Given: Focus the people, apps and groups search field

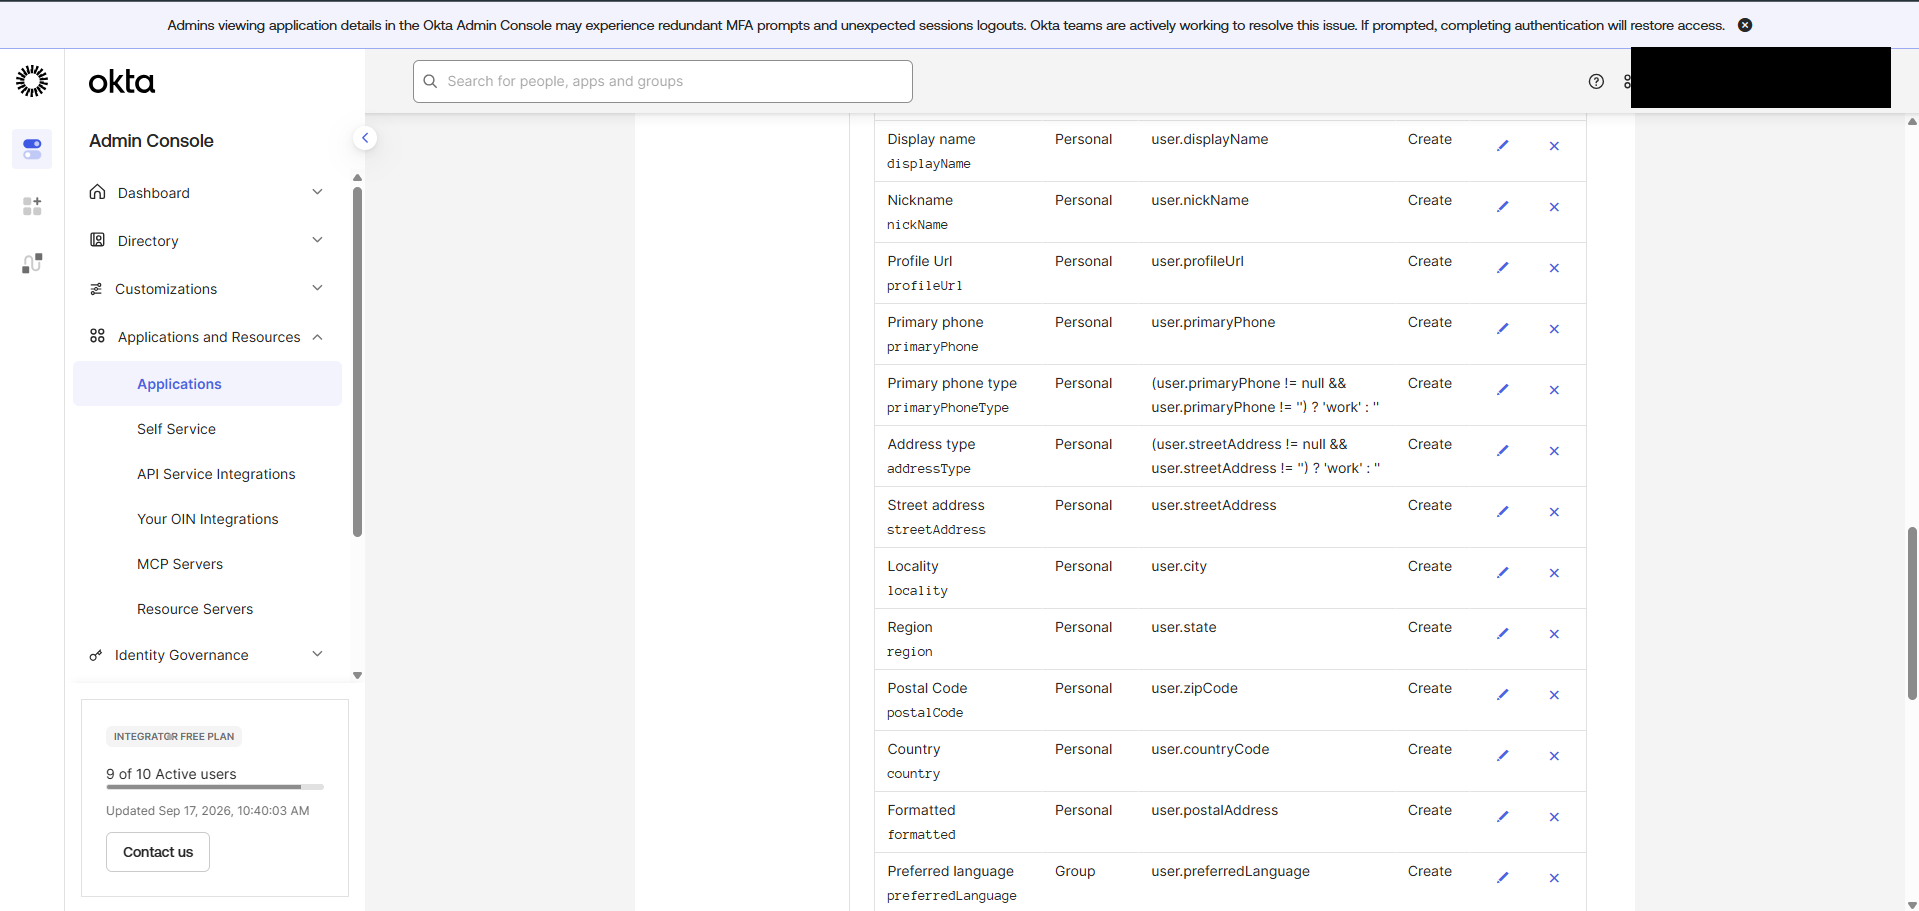Looking at the screenshot, I should (x=662, y=81).
